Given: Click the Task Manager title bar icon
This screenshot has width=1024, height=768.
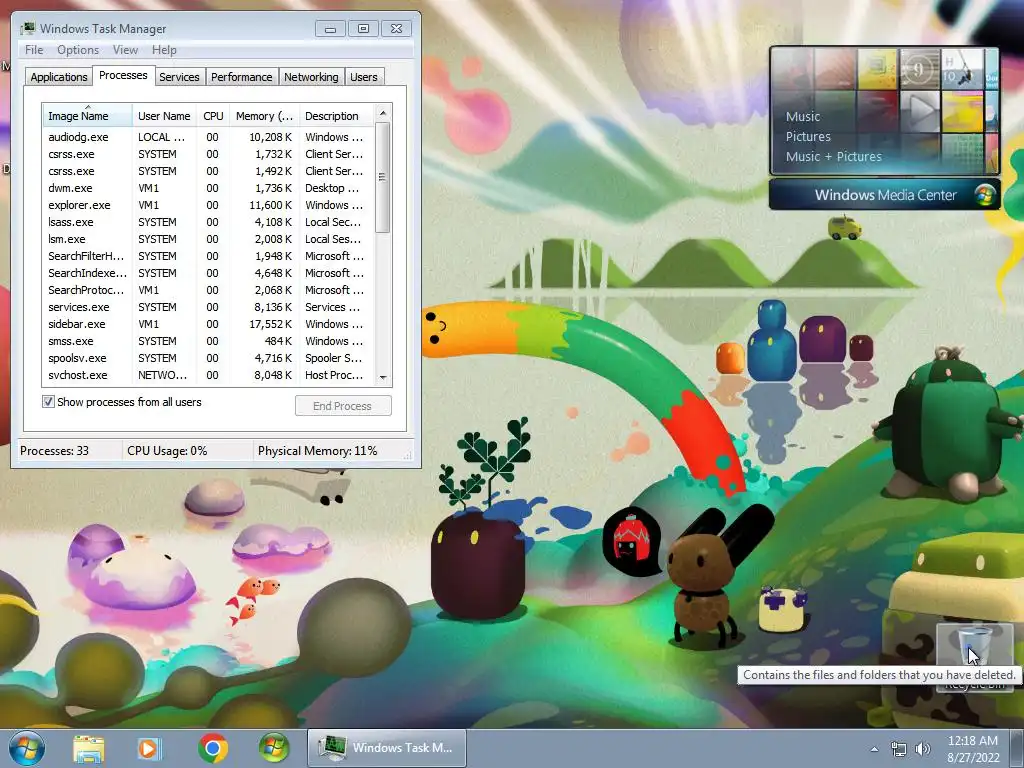Looking at the screenshot, I should [x=27, y=29].
